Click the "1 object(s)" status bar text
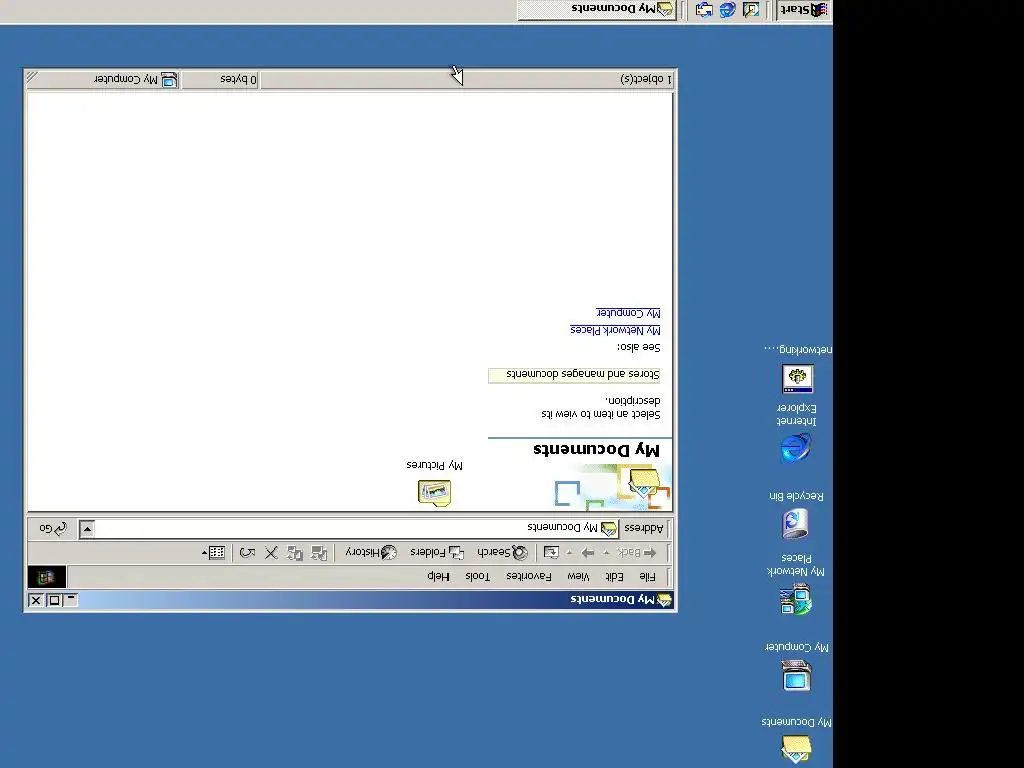The width and height of the screenshot is (1024, 768). pyautogui.click(x=646, y=79)
